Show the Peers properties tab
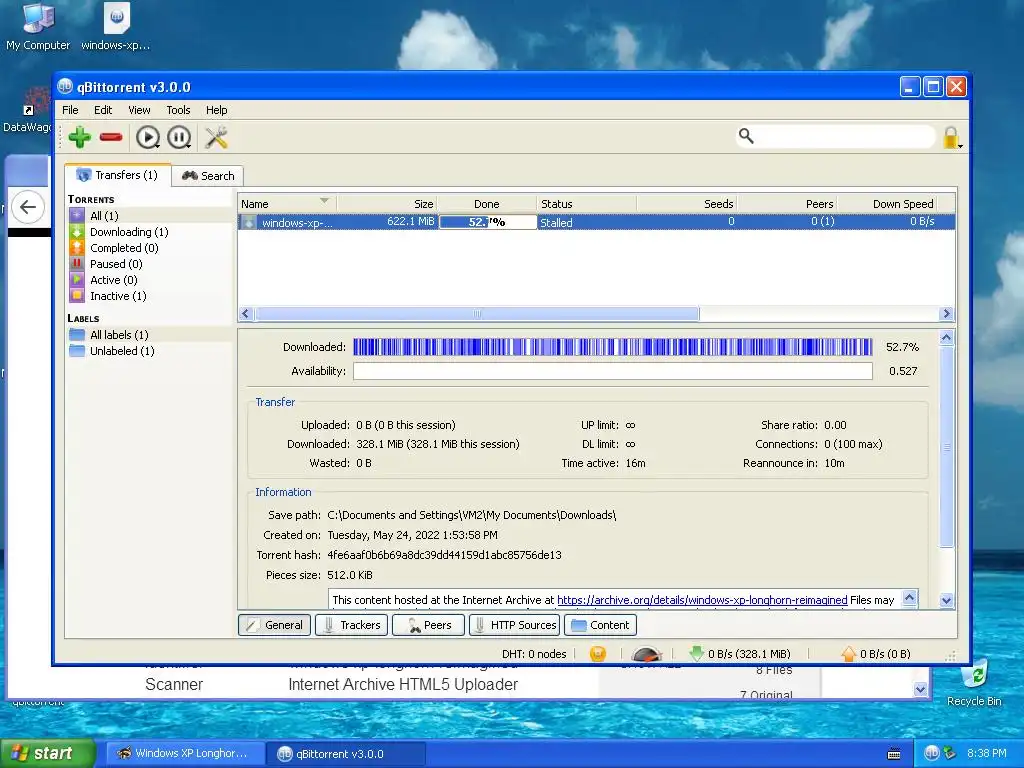Viewport: 1024px width, 768px height. coord(428,625)
